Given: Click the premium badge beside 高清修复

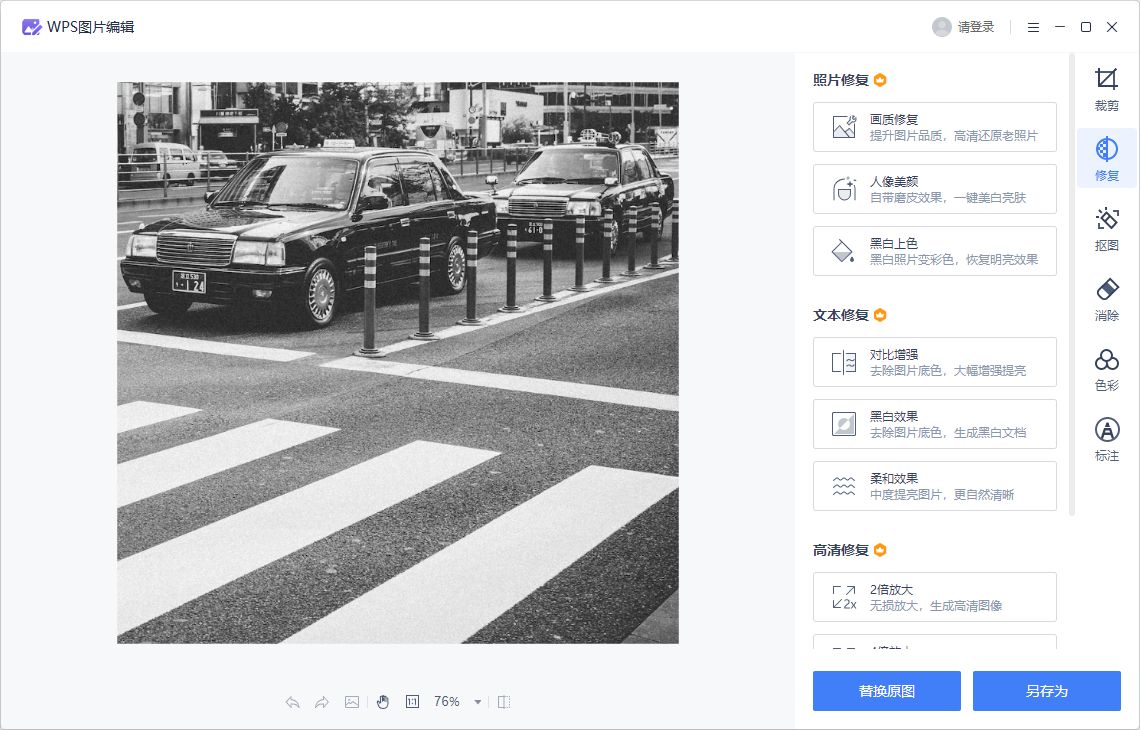Looking at the screenshot, I should coord(880,550).
